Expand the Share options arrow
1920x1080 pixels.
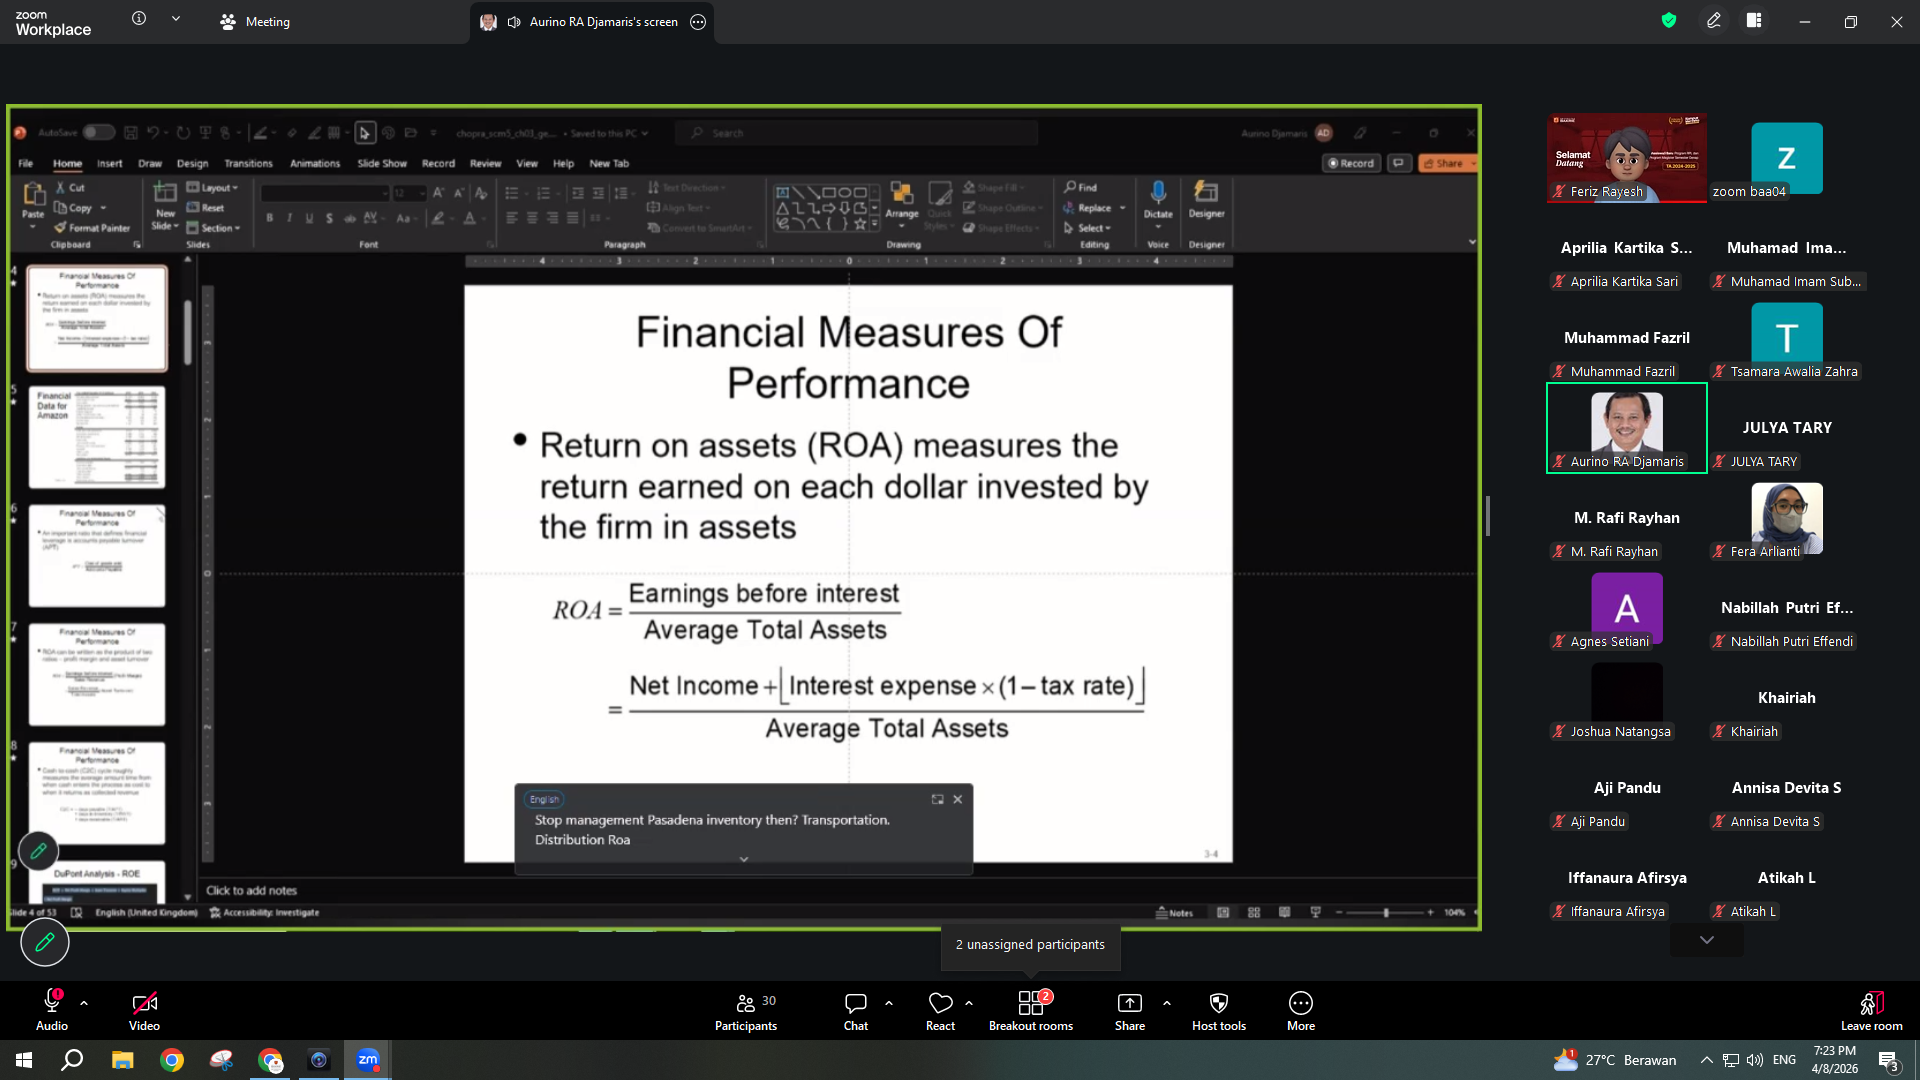(x=1167, y=1002)
